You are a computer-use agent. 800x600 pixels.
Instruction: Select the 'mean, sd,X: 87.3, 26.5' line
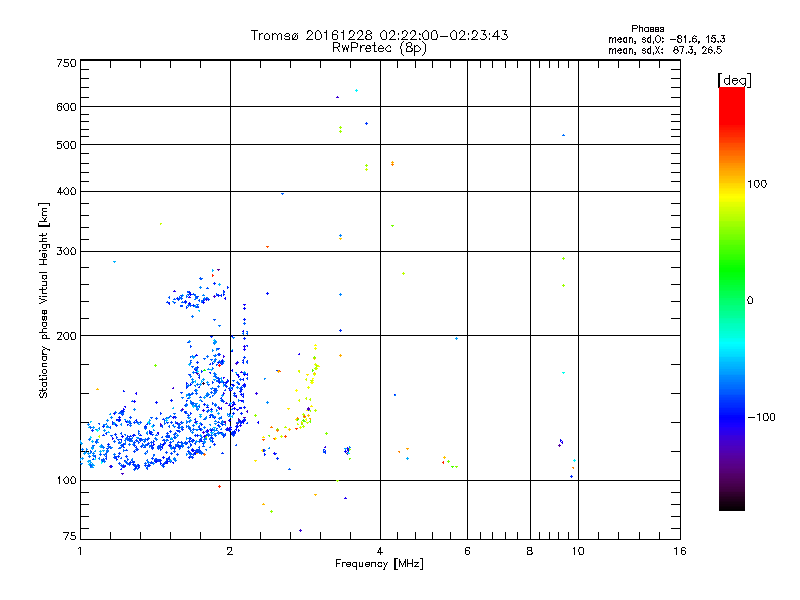point(665,50)
